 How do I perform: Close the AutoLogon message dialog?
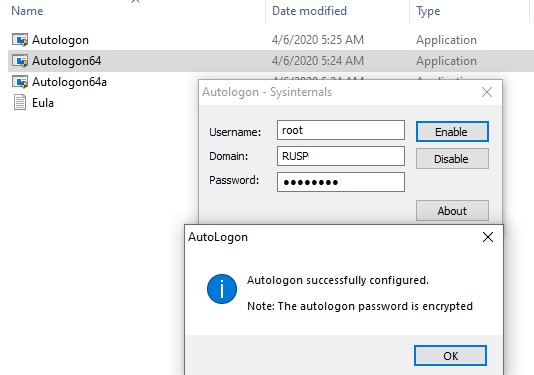(488, 237)
